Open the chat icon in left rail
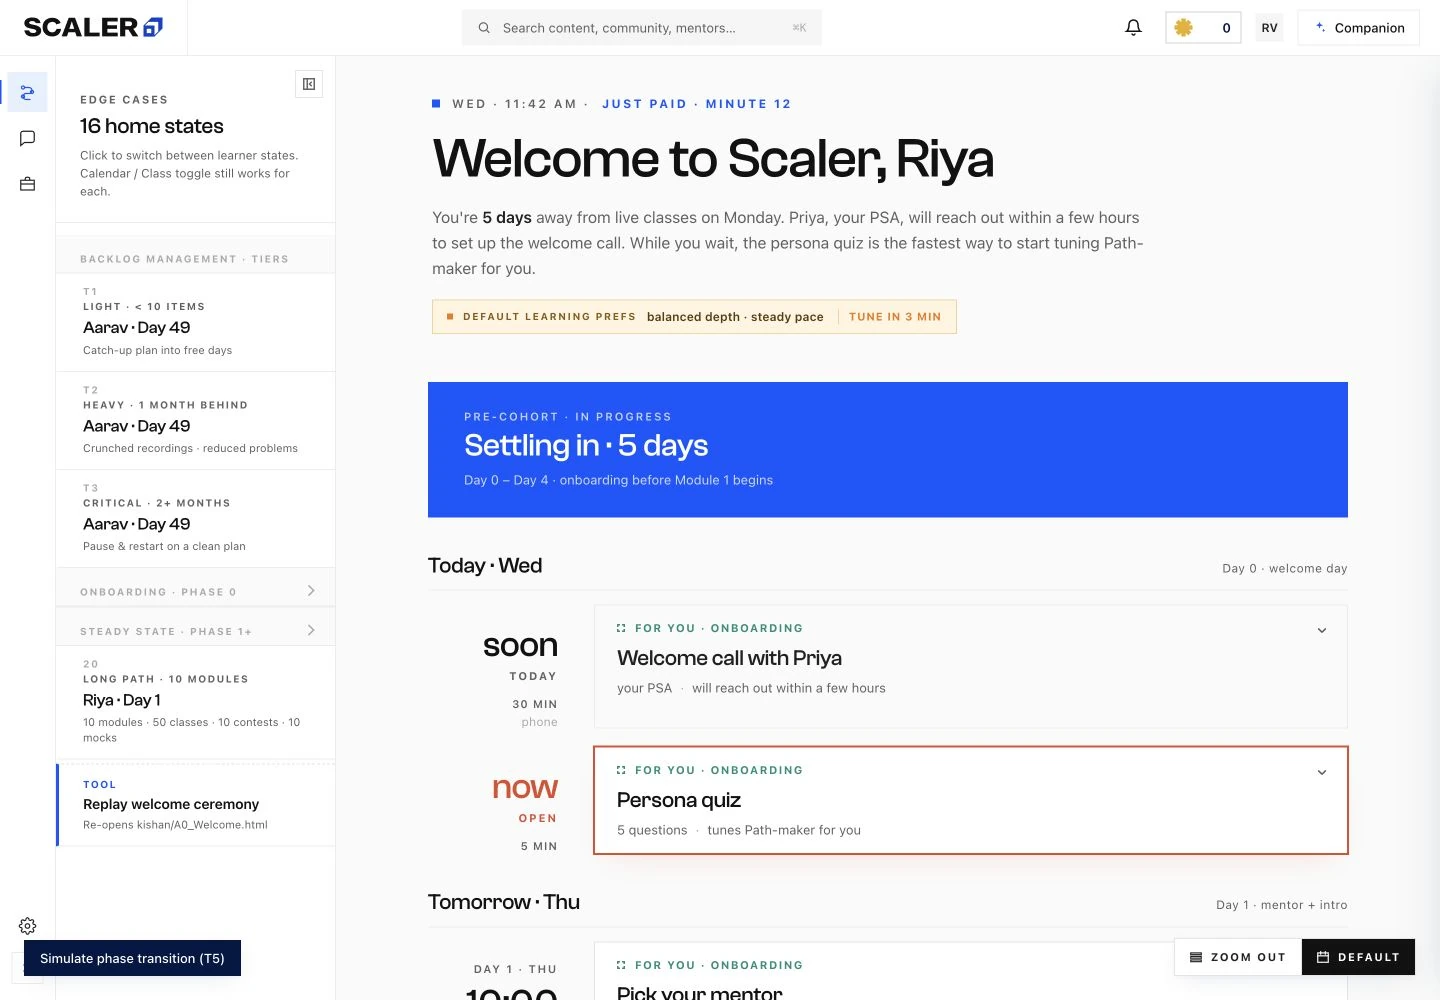The height and width of the screenshot is (1000, 1440). [27, 138]
